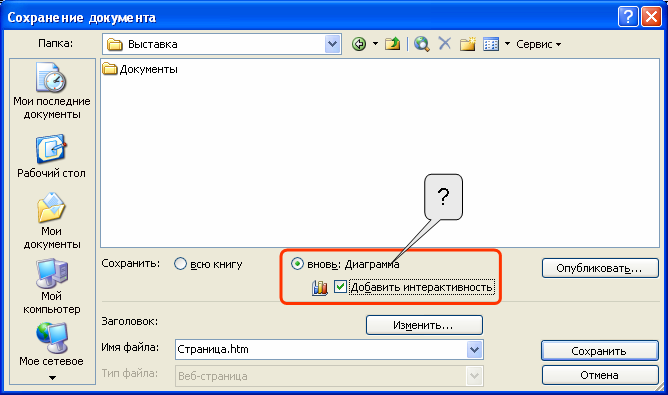Viewport: 668px width, 395px height.
Task: Open the Сервис menu
Action: (538, 44)
